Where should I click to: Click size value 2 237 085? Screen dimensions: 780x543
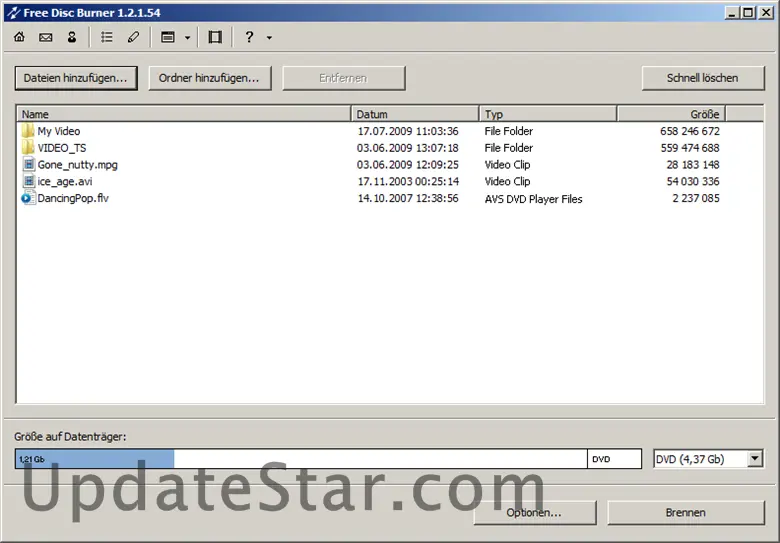(x=696, y=198)
